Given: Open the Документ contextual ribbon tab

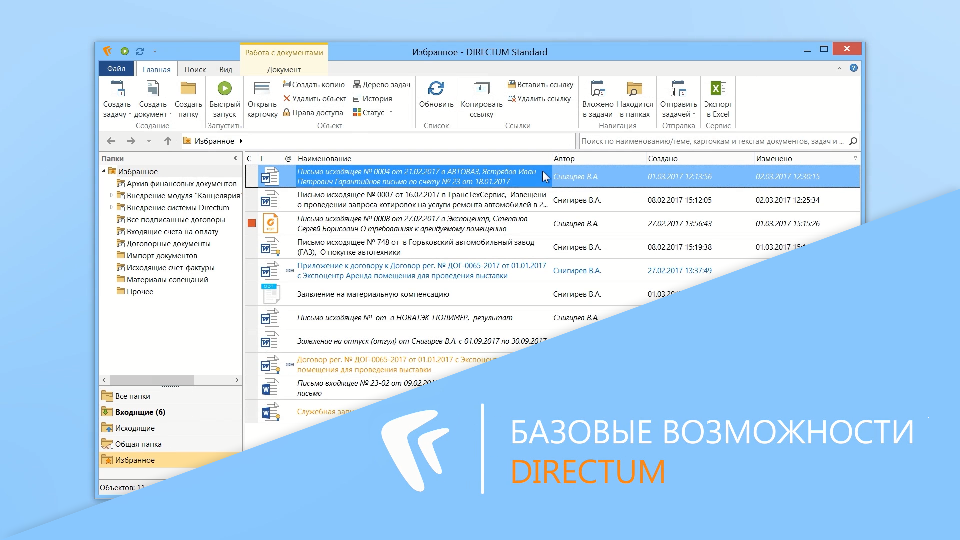Looking at the screenshot, I should [x=284, y=69].
